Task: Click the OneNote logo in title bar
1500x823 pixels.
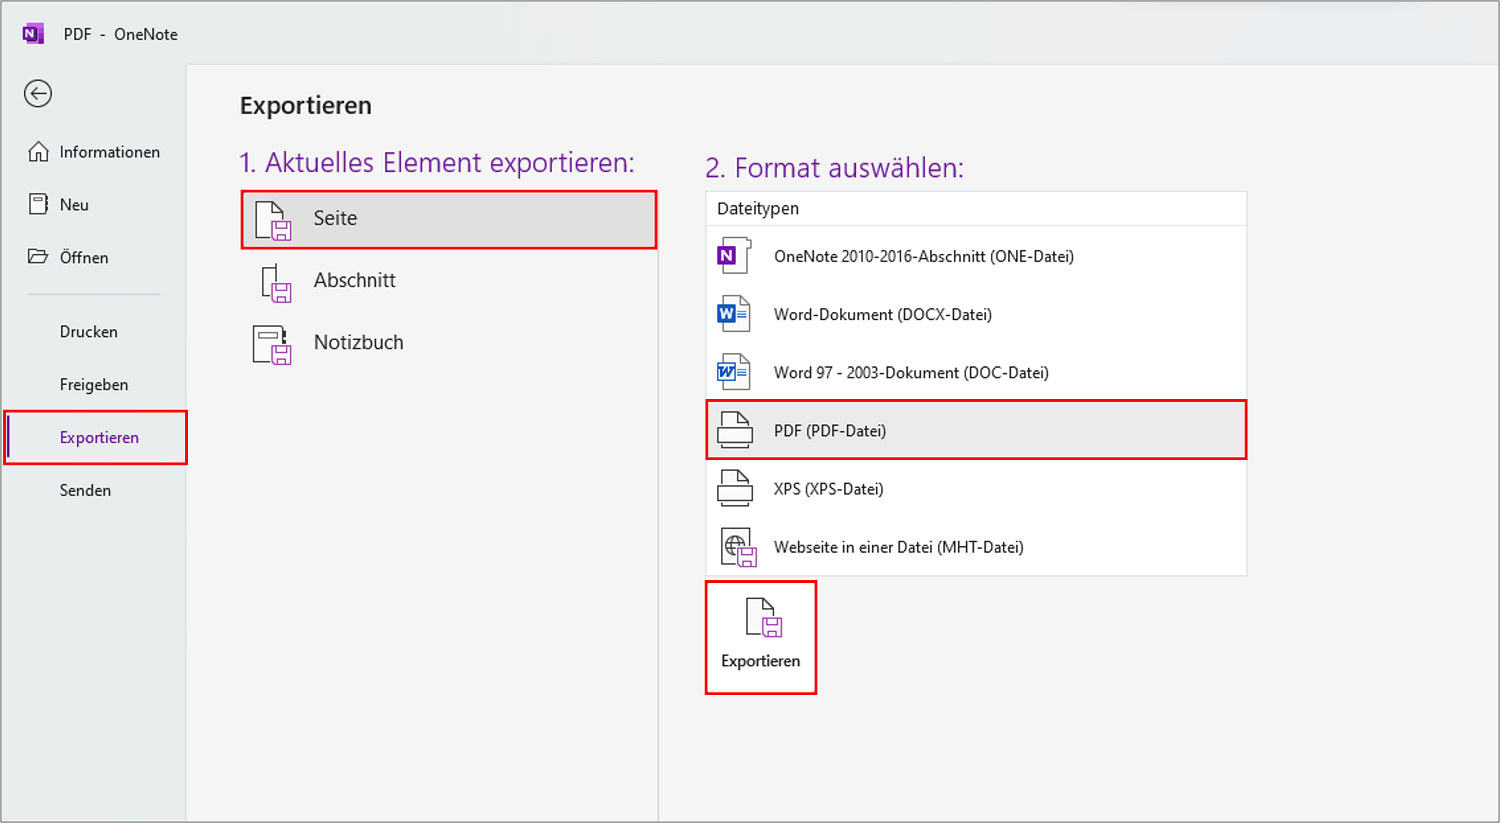Action: [33, 34]
